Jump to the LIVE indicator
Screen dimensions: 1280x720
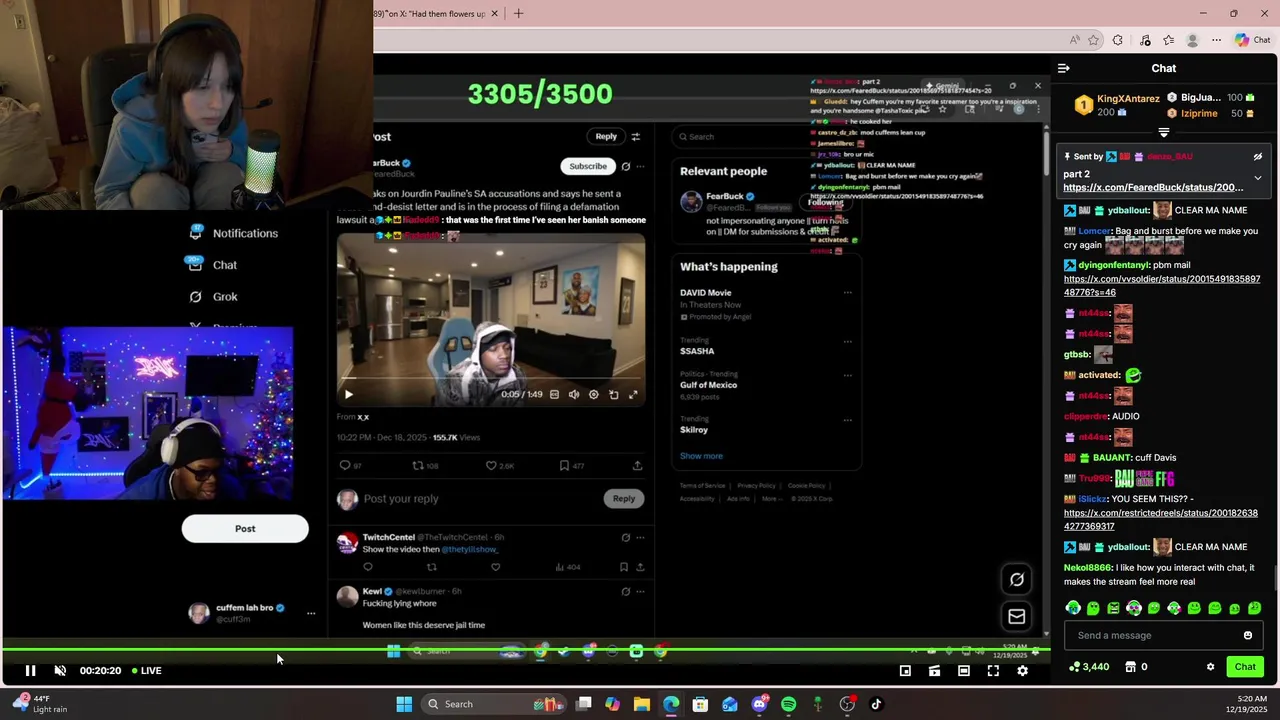coord(146,671)
